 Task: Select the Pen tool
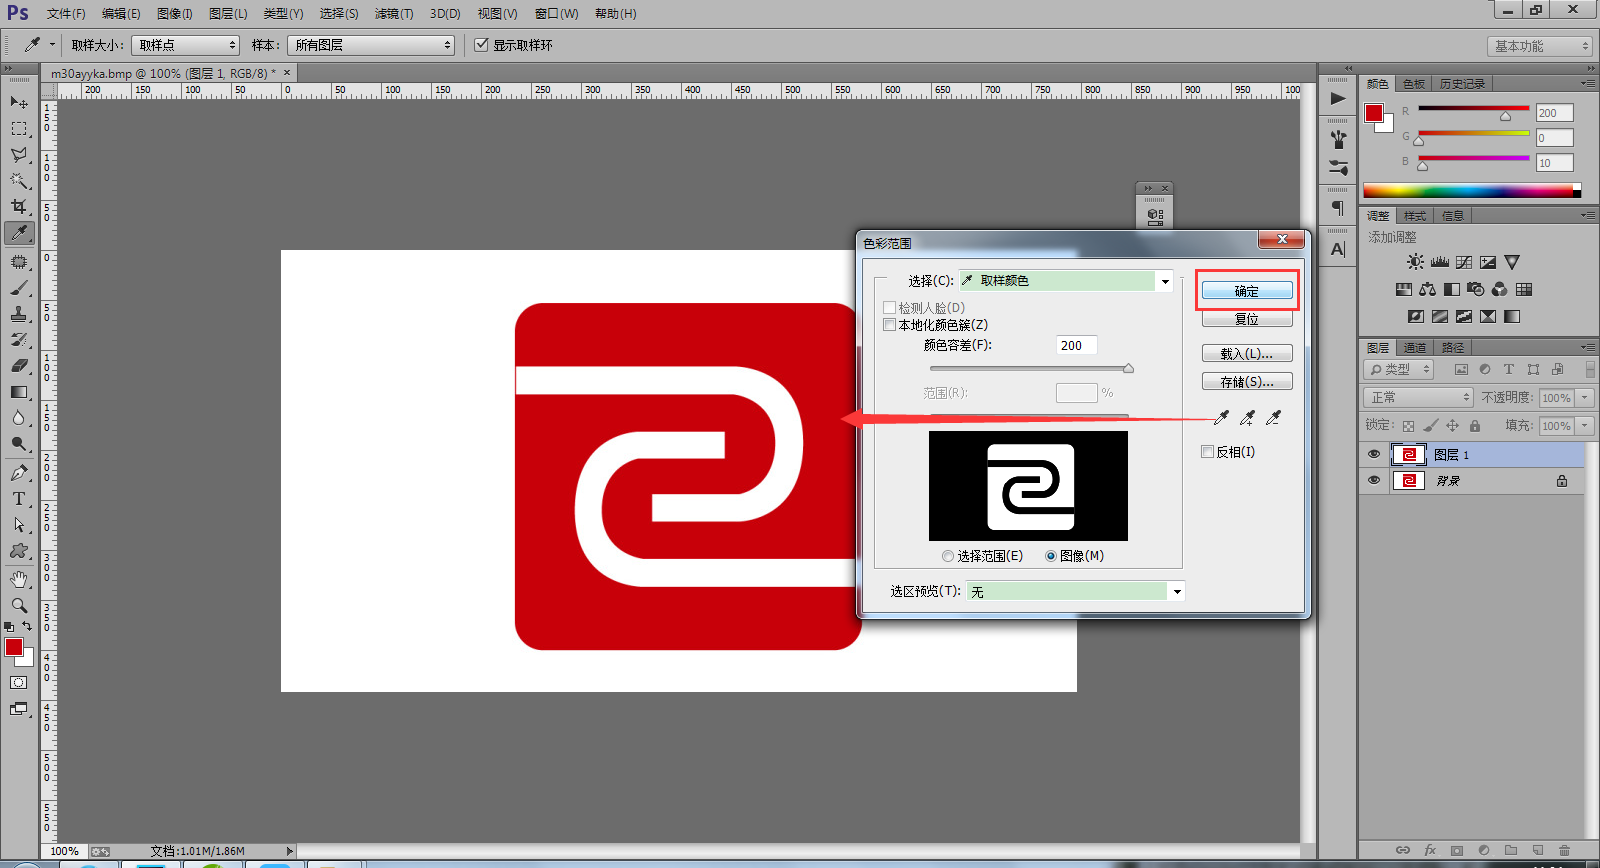(19, 473)
